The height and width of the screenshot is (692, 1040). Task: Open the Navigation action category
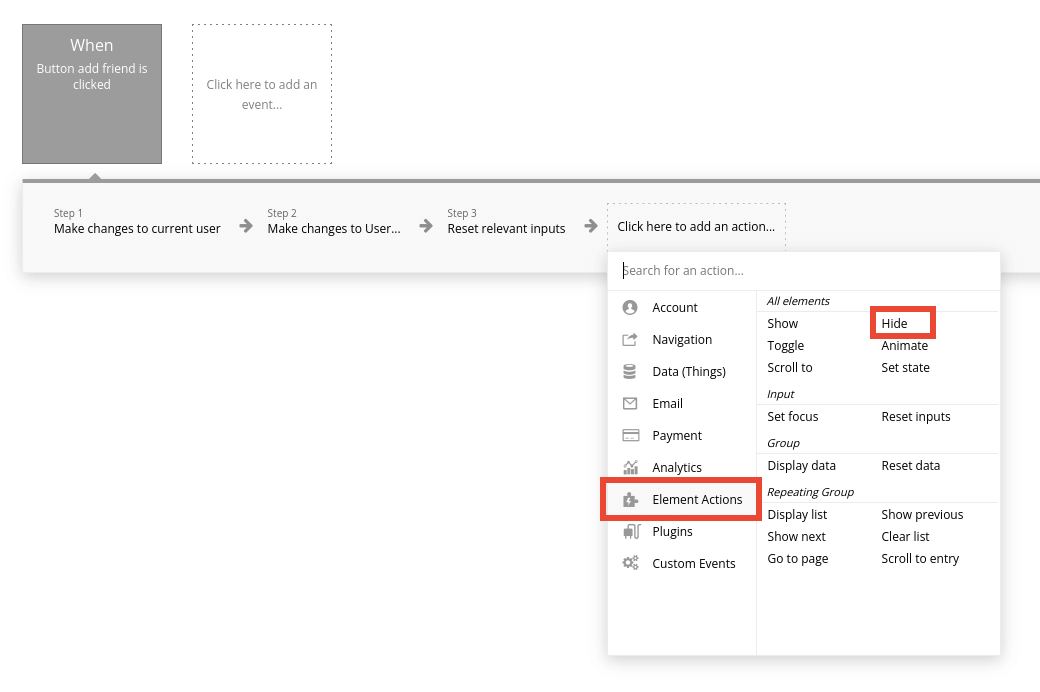tap(682, 340)
